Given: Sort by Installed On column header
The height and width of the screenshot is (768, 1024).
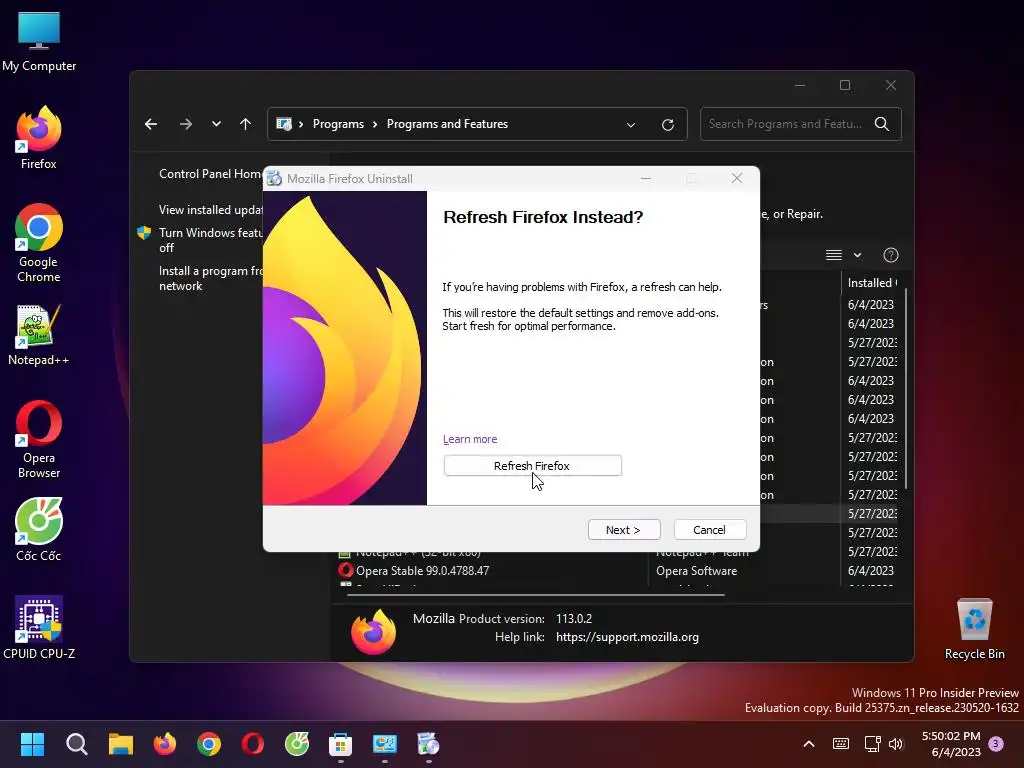Looking at the screenshot, I should (872, 283).
